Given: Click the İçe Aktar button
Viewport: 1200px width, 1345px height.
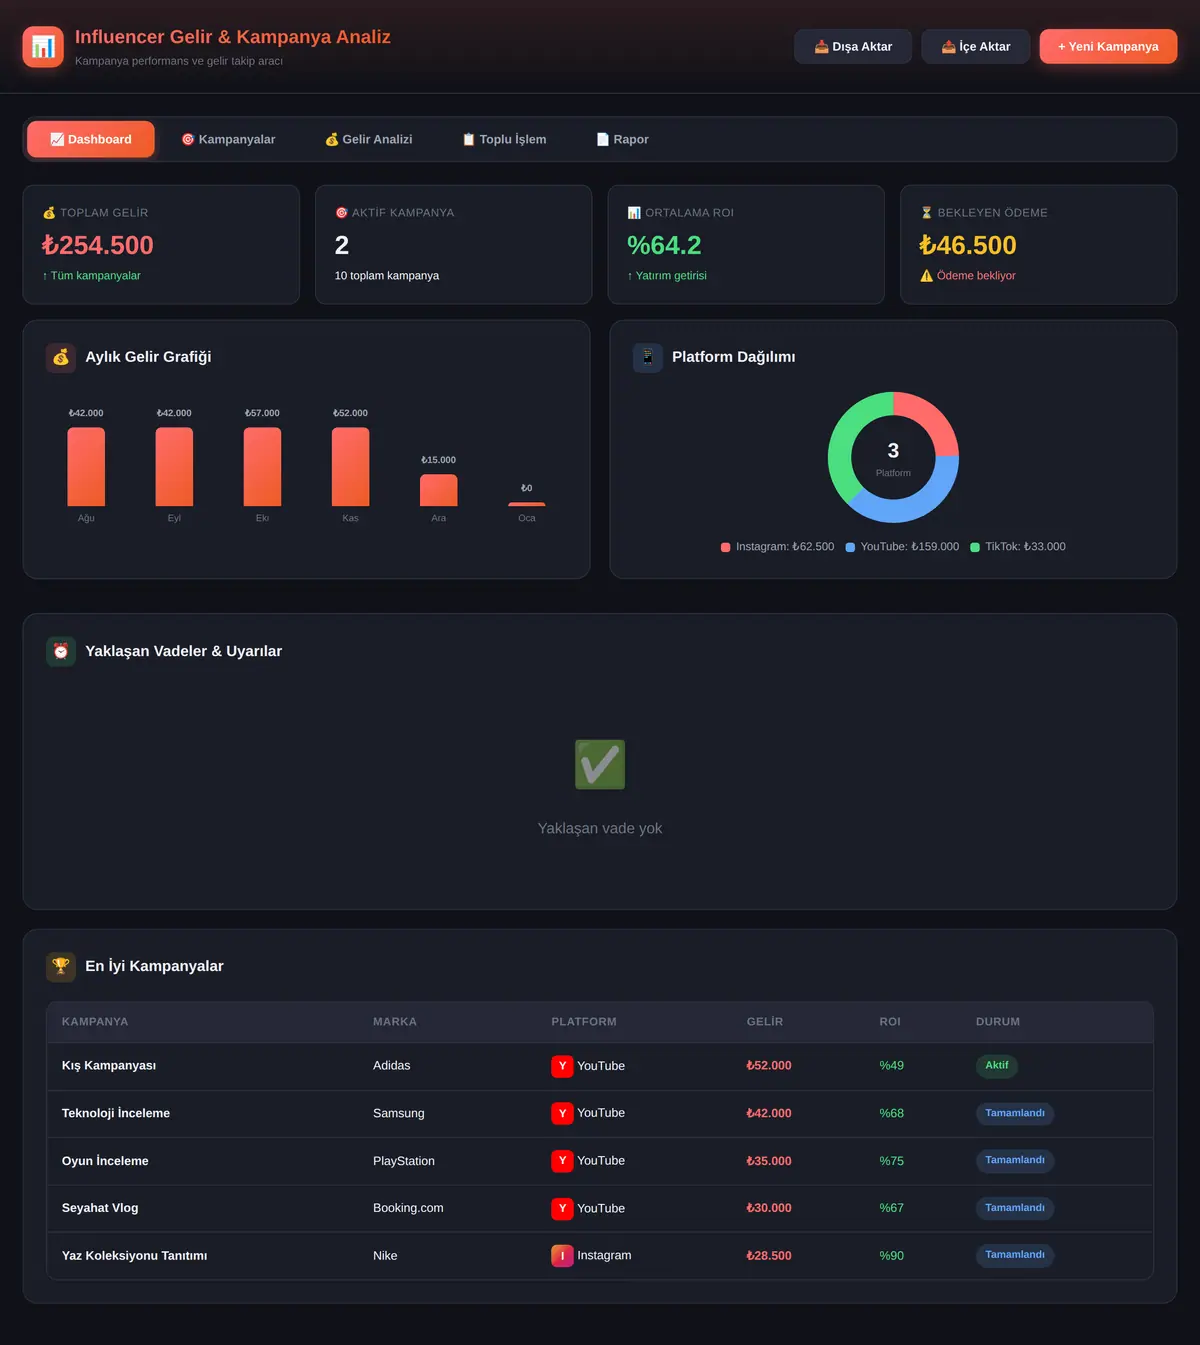Looking at the screenshot, I should tap(976, 47).
